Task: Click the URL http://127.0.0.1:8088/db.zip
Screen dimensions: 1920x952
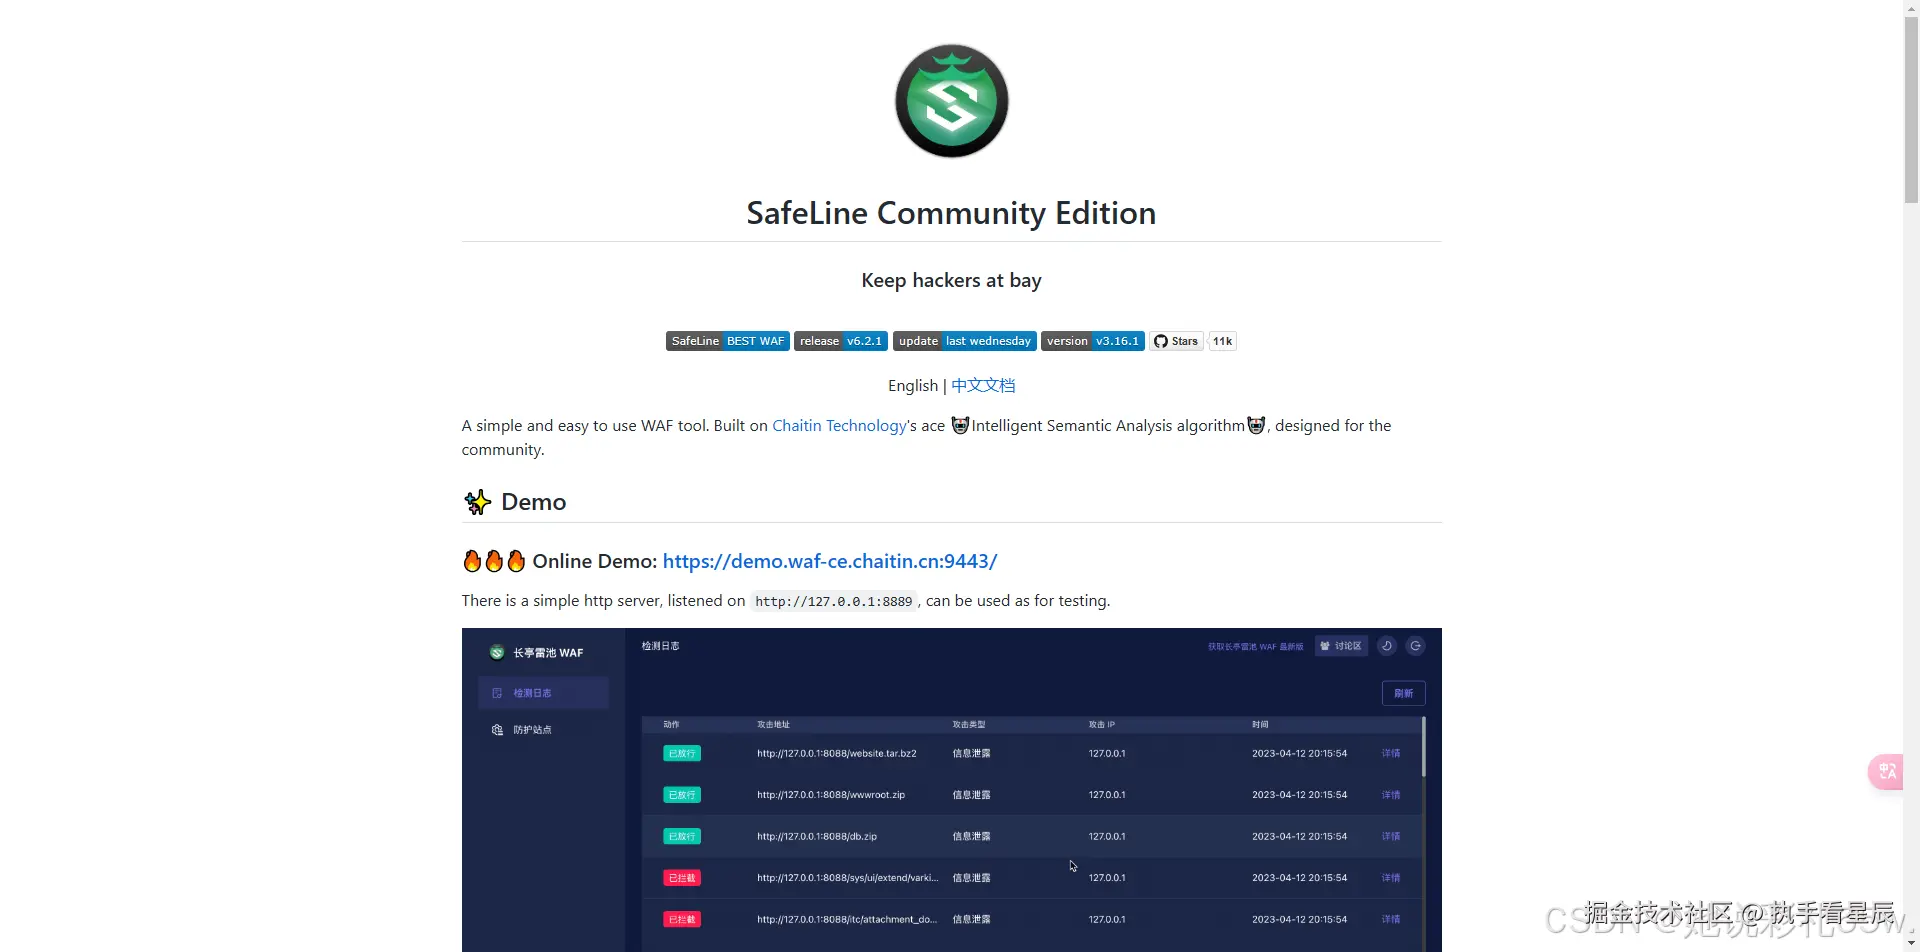Action: [817, 837]
